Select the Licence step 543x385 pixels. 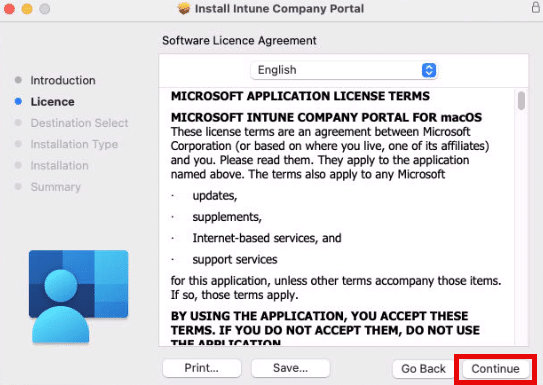click(x=52, y=102)
